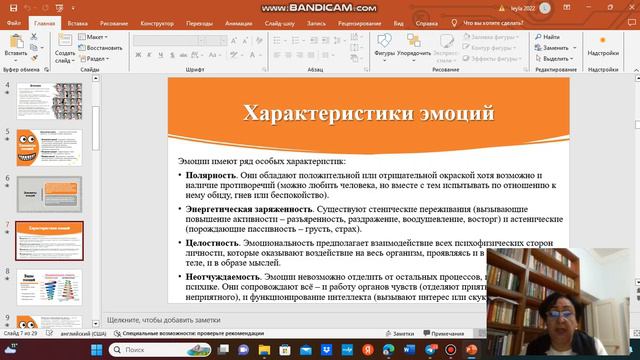Click Восстановить reset slide button

pyautogui.click(x=100, y=48)
